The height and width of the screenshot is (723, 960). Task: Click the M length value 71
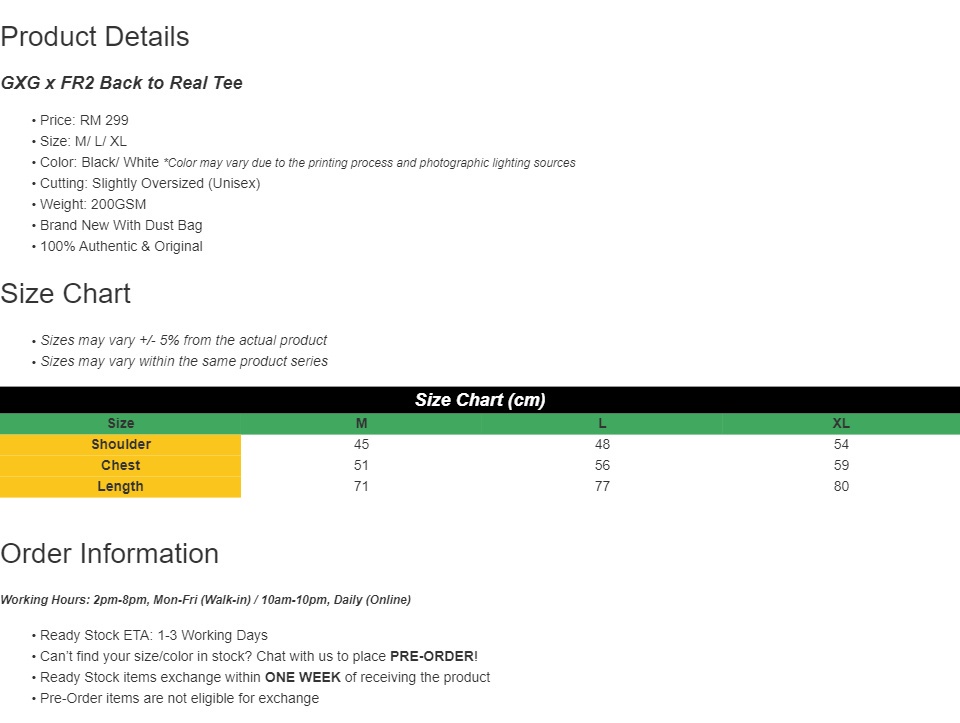coord(361,487)
